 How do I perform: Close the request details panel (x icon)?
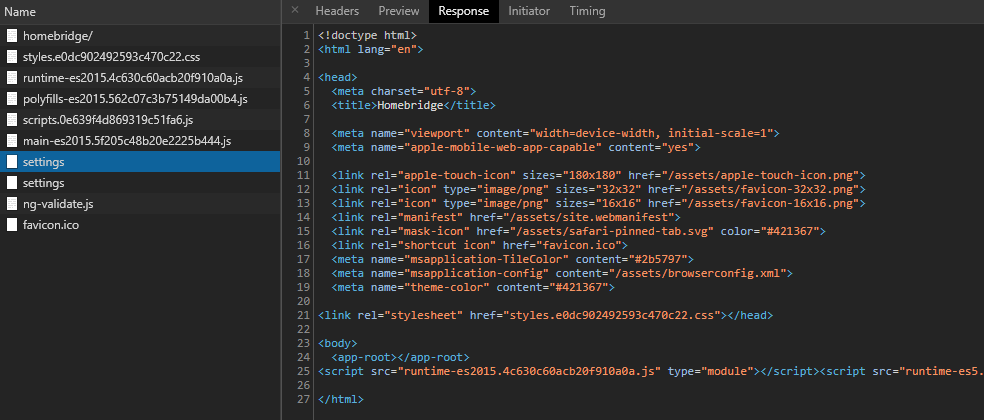[295, 10]
